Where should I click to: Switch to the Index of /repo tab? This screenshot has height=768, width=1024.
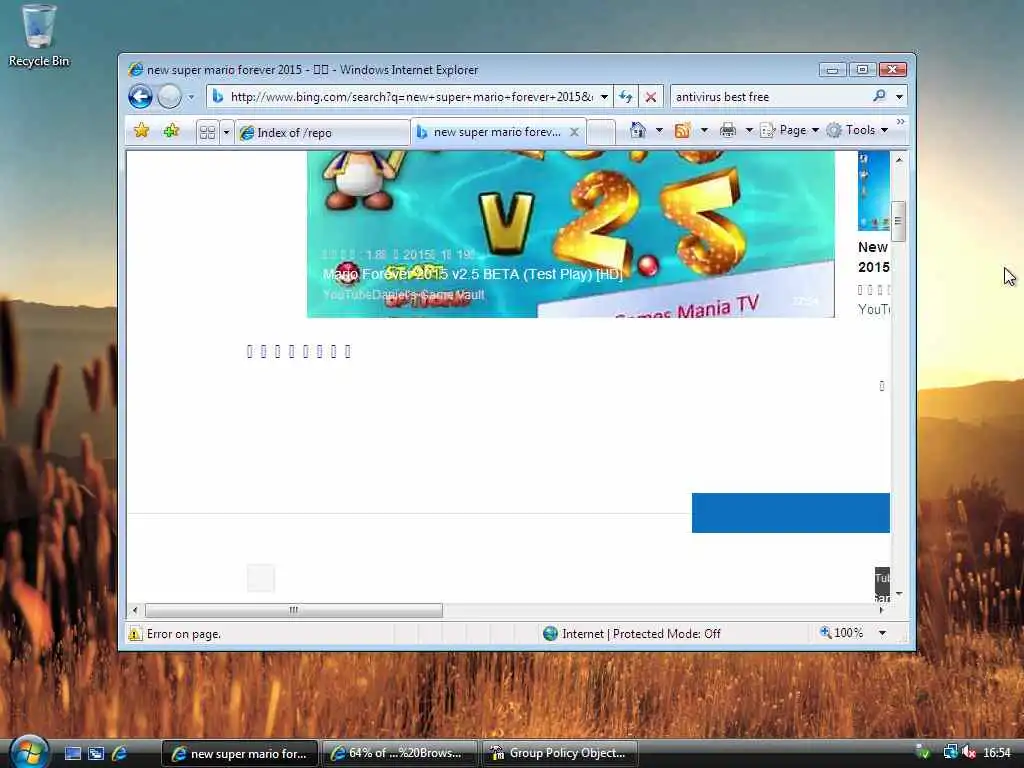(322, 133)
